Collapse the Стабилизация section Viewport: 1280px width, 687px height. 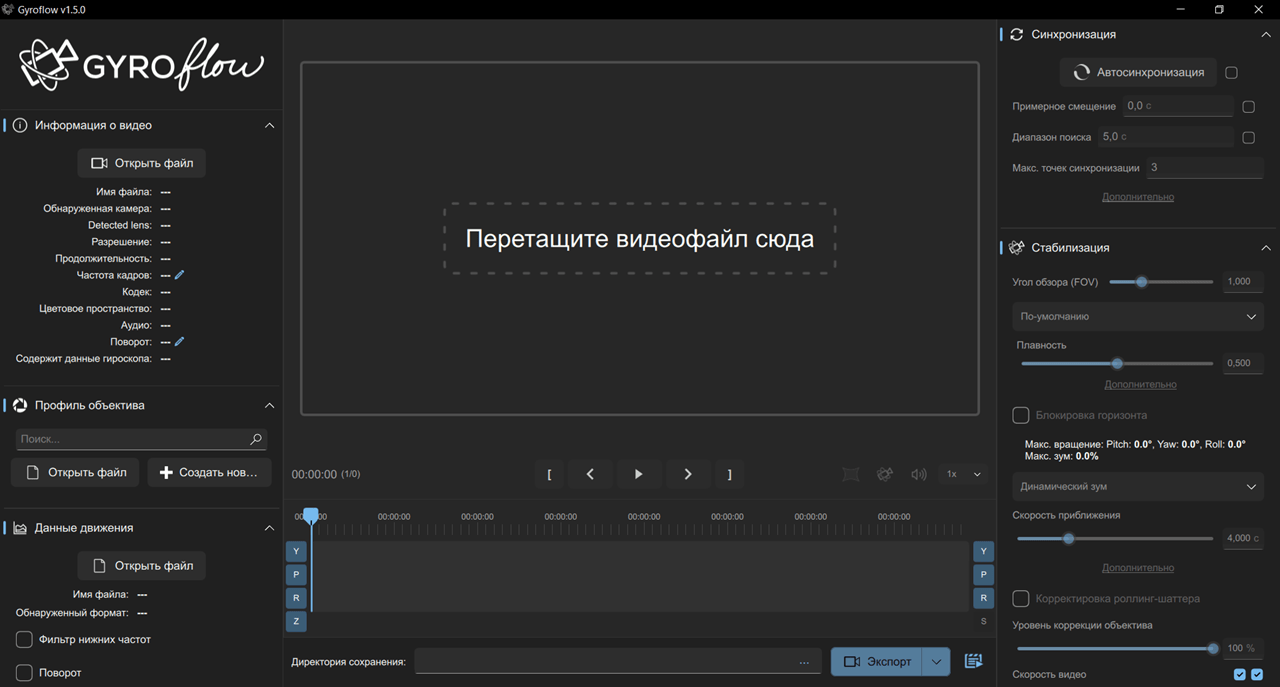(x=1266, y=247)
